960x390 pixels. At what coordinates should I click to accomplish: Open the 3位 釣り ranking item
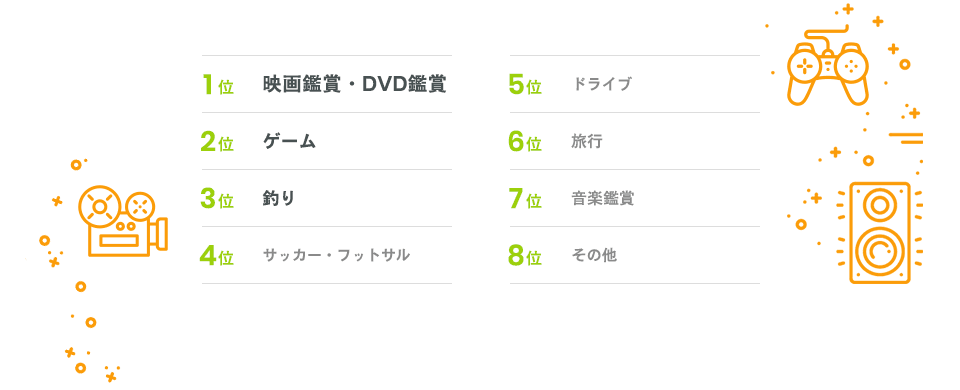coord(326,198)
